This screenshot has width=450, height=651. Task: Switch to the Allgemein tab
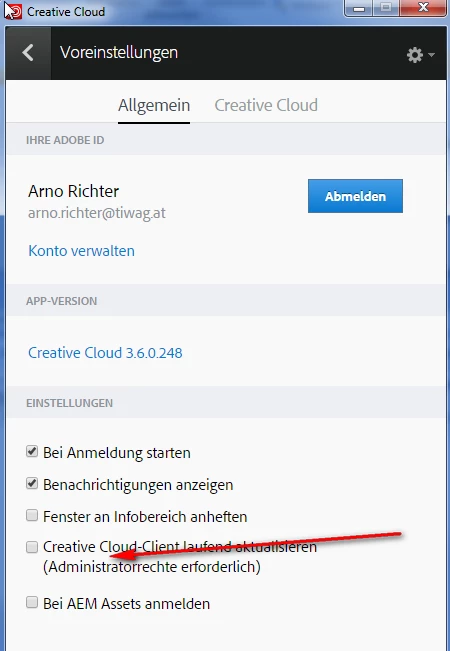coord(154,105)
